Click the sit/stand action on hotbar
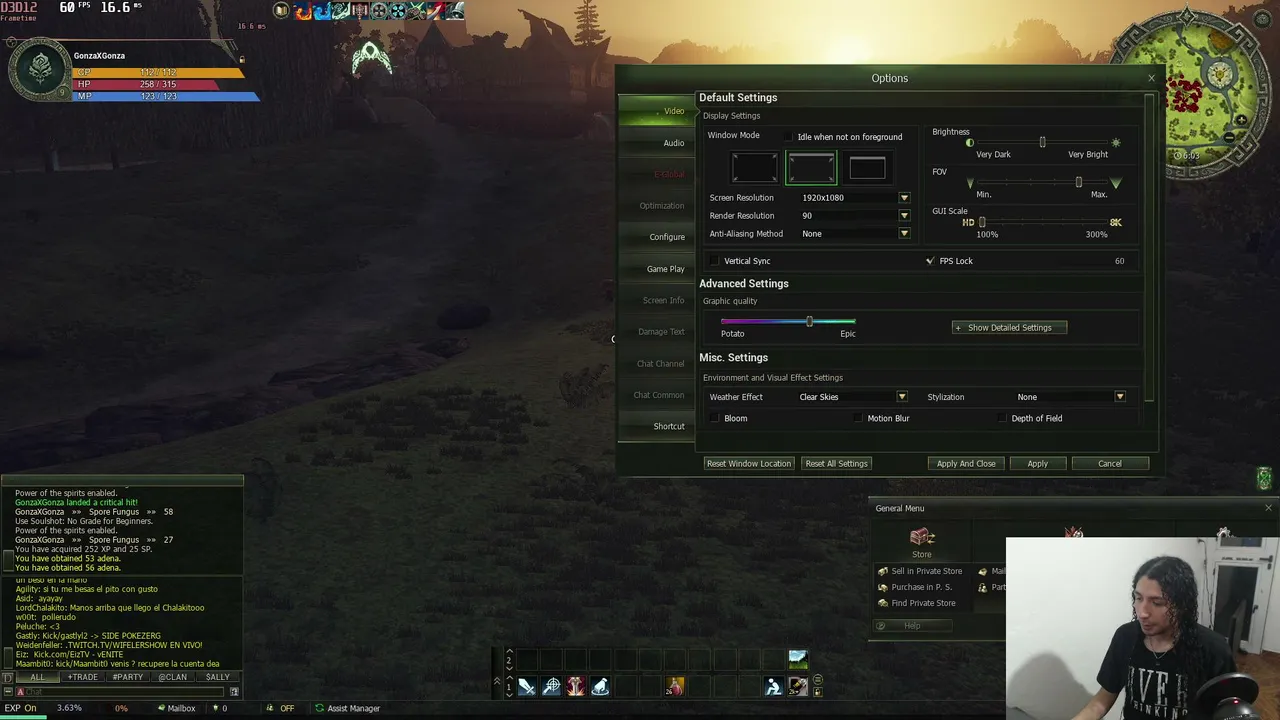Screen dimensions: 1280x720 coord(773,686)
